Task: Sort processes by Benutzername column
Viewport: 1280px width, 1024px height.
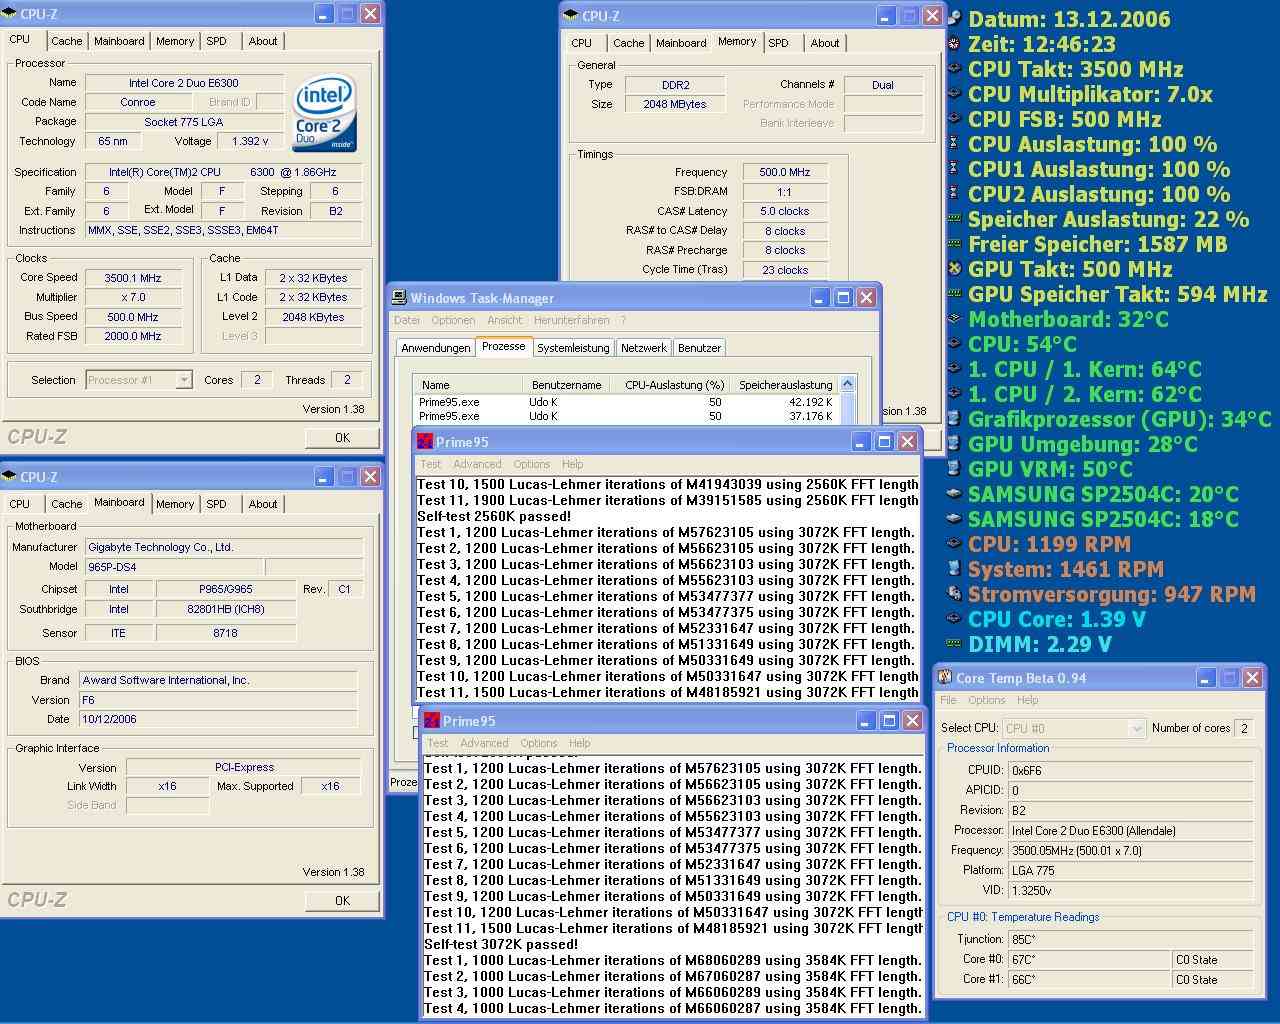Action: coord(567,385)
